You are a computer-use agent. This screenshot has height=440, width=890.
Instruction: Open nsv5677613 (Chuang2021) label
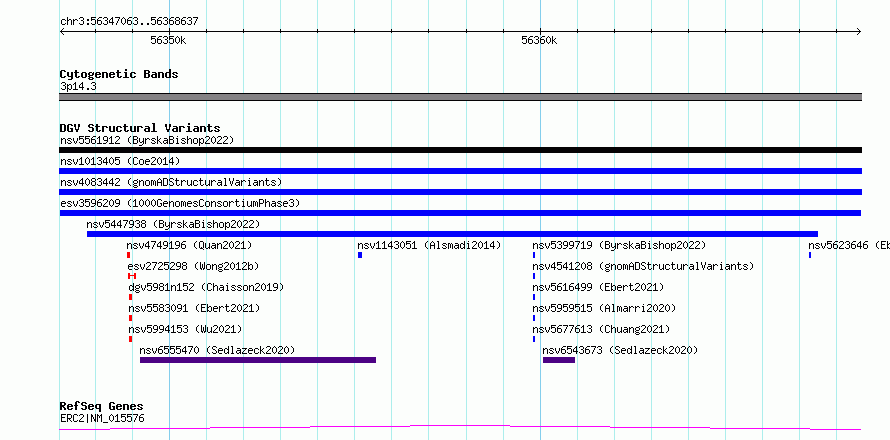[x=601, y=329]
